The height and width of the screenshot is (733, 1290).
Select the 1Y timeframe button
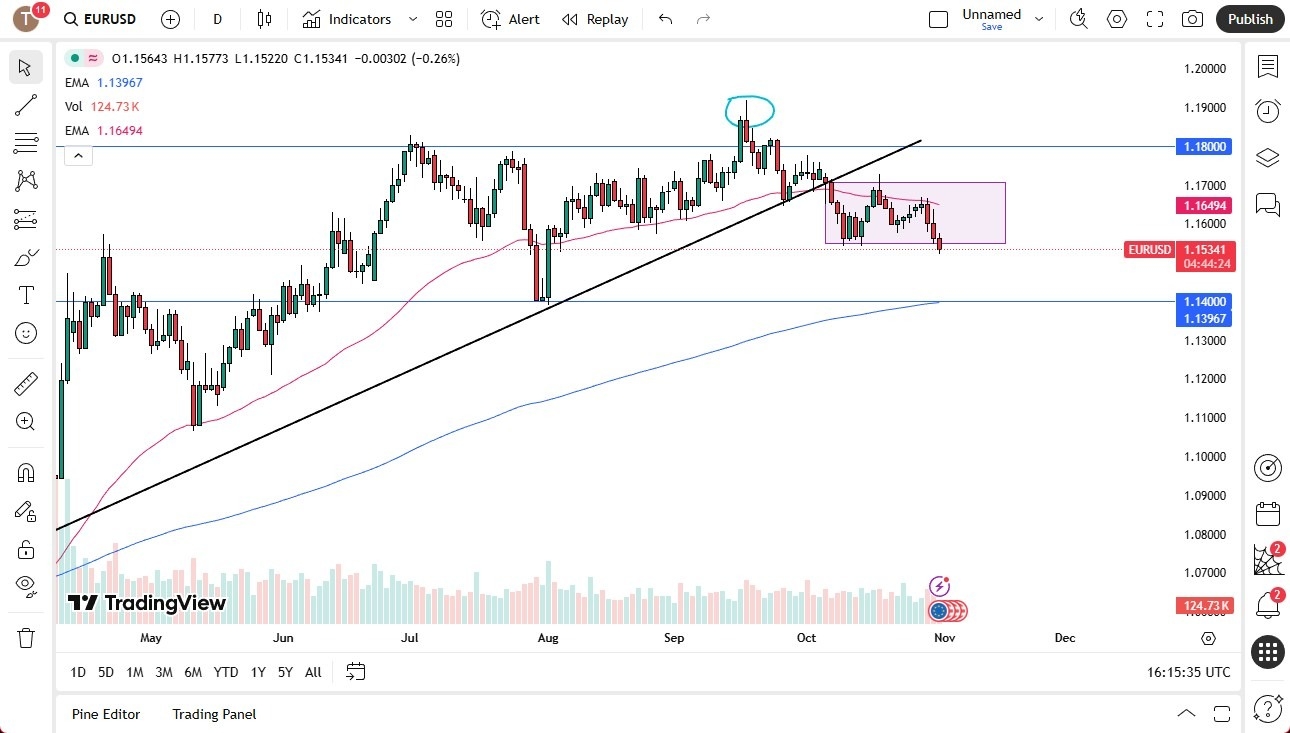257,672
